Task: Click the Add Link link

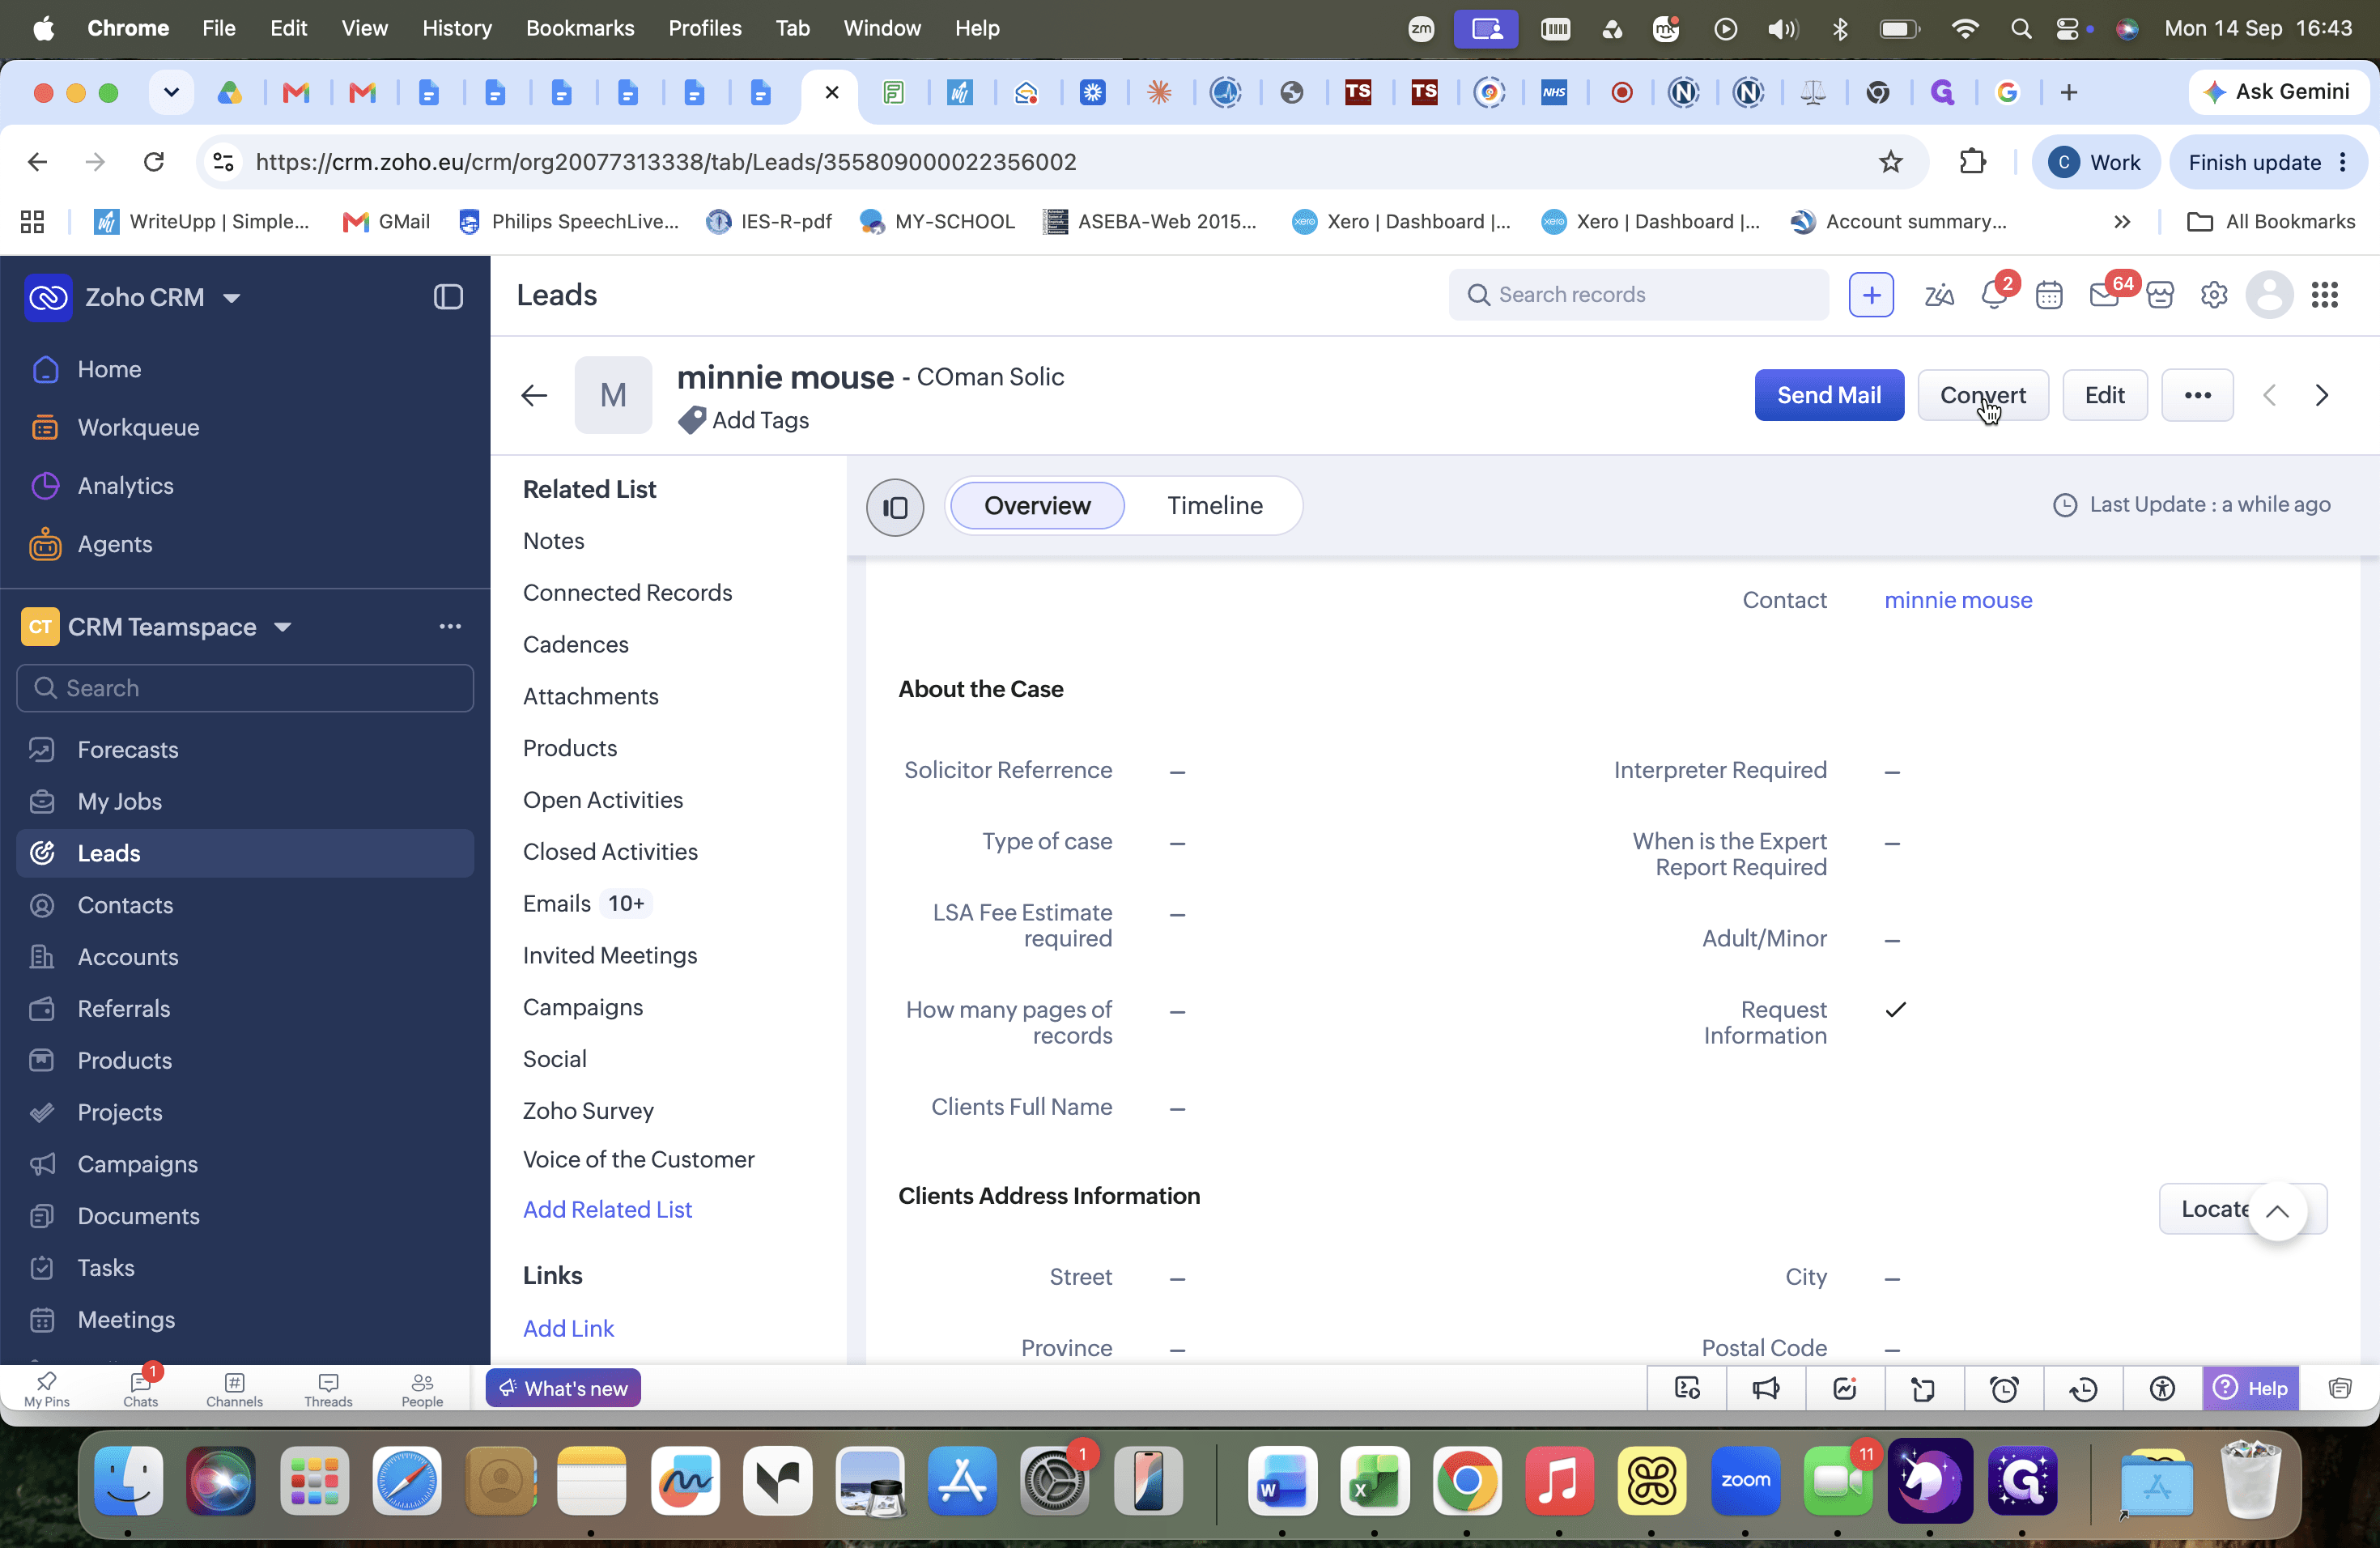Action: [568, 1329]
